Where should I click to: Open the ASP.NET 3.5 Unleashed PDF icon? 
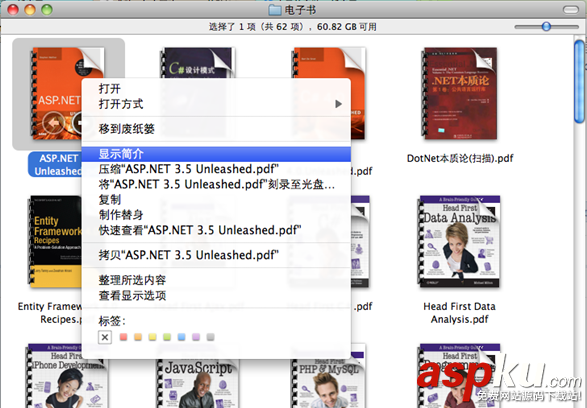[x=56, y=94]
